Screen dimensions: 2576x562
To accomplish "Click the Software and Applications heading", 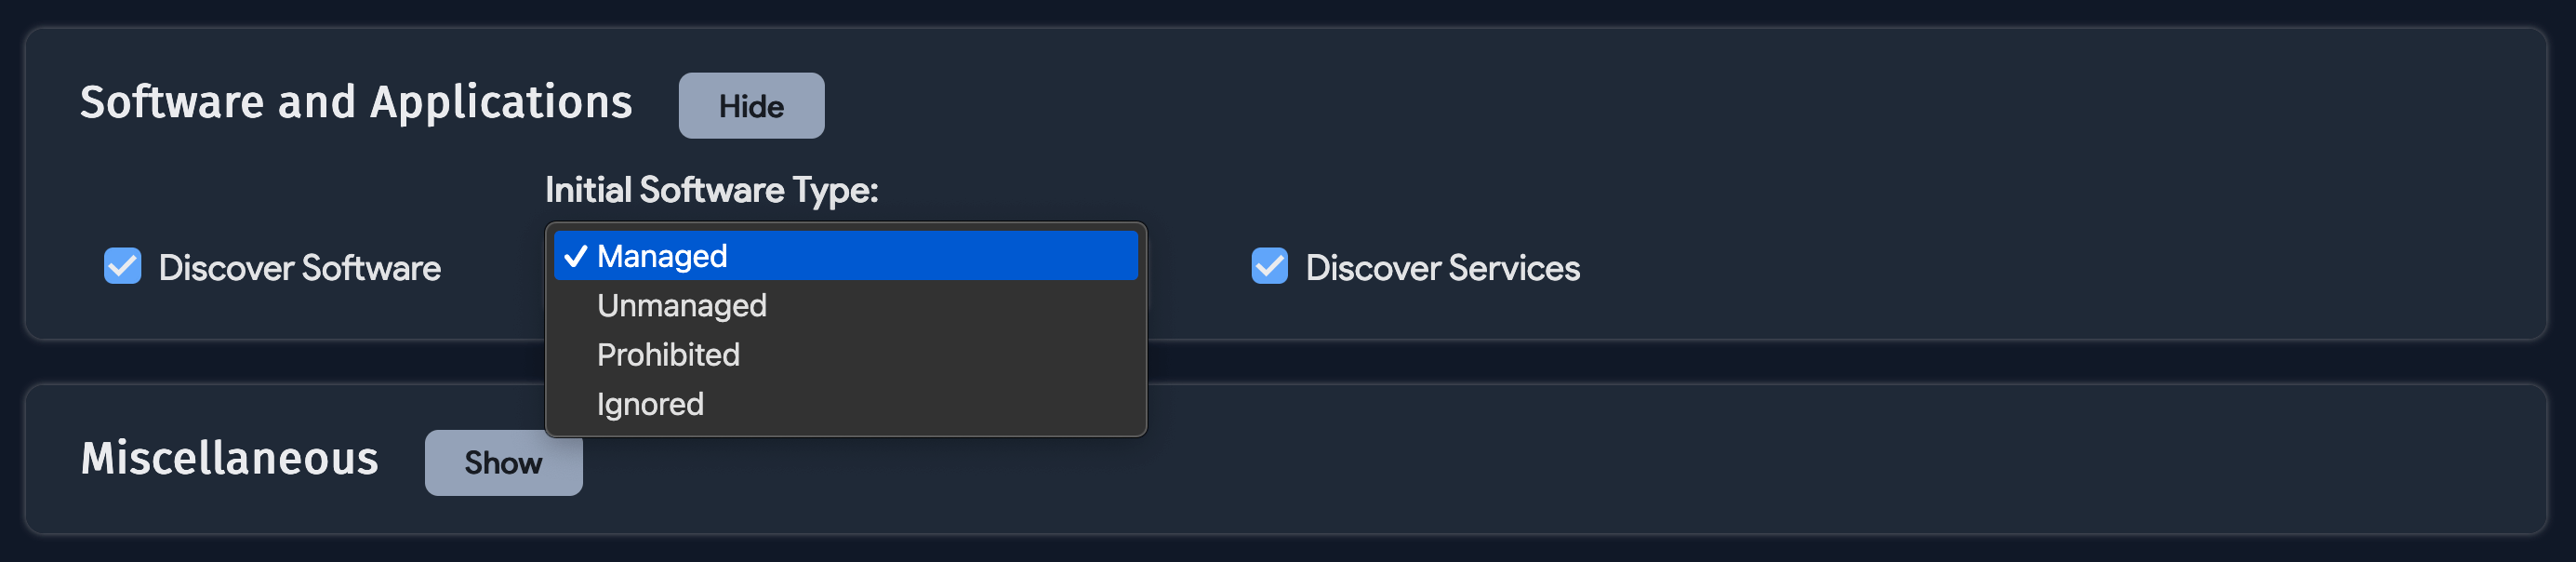I will point(358,101).
